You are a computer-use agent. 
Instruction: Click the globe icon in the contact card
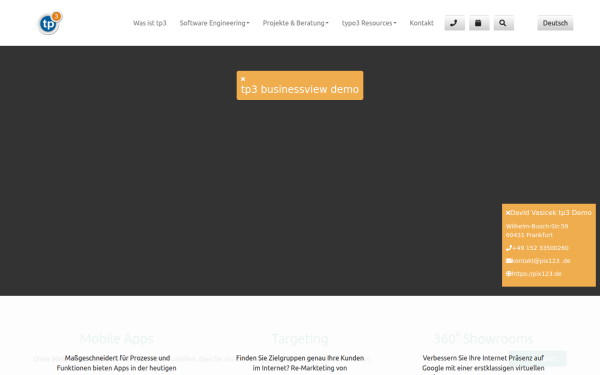pos(509,274)
